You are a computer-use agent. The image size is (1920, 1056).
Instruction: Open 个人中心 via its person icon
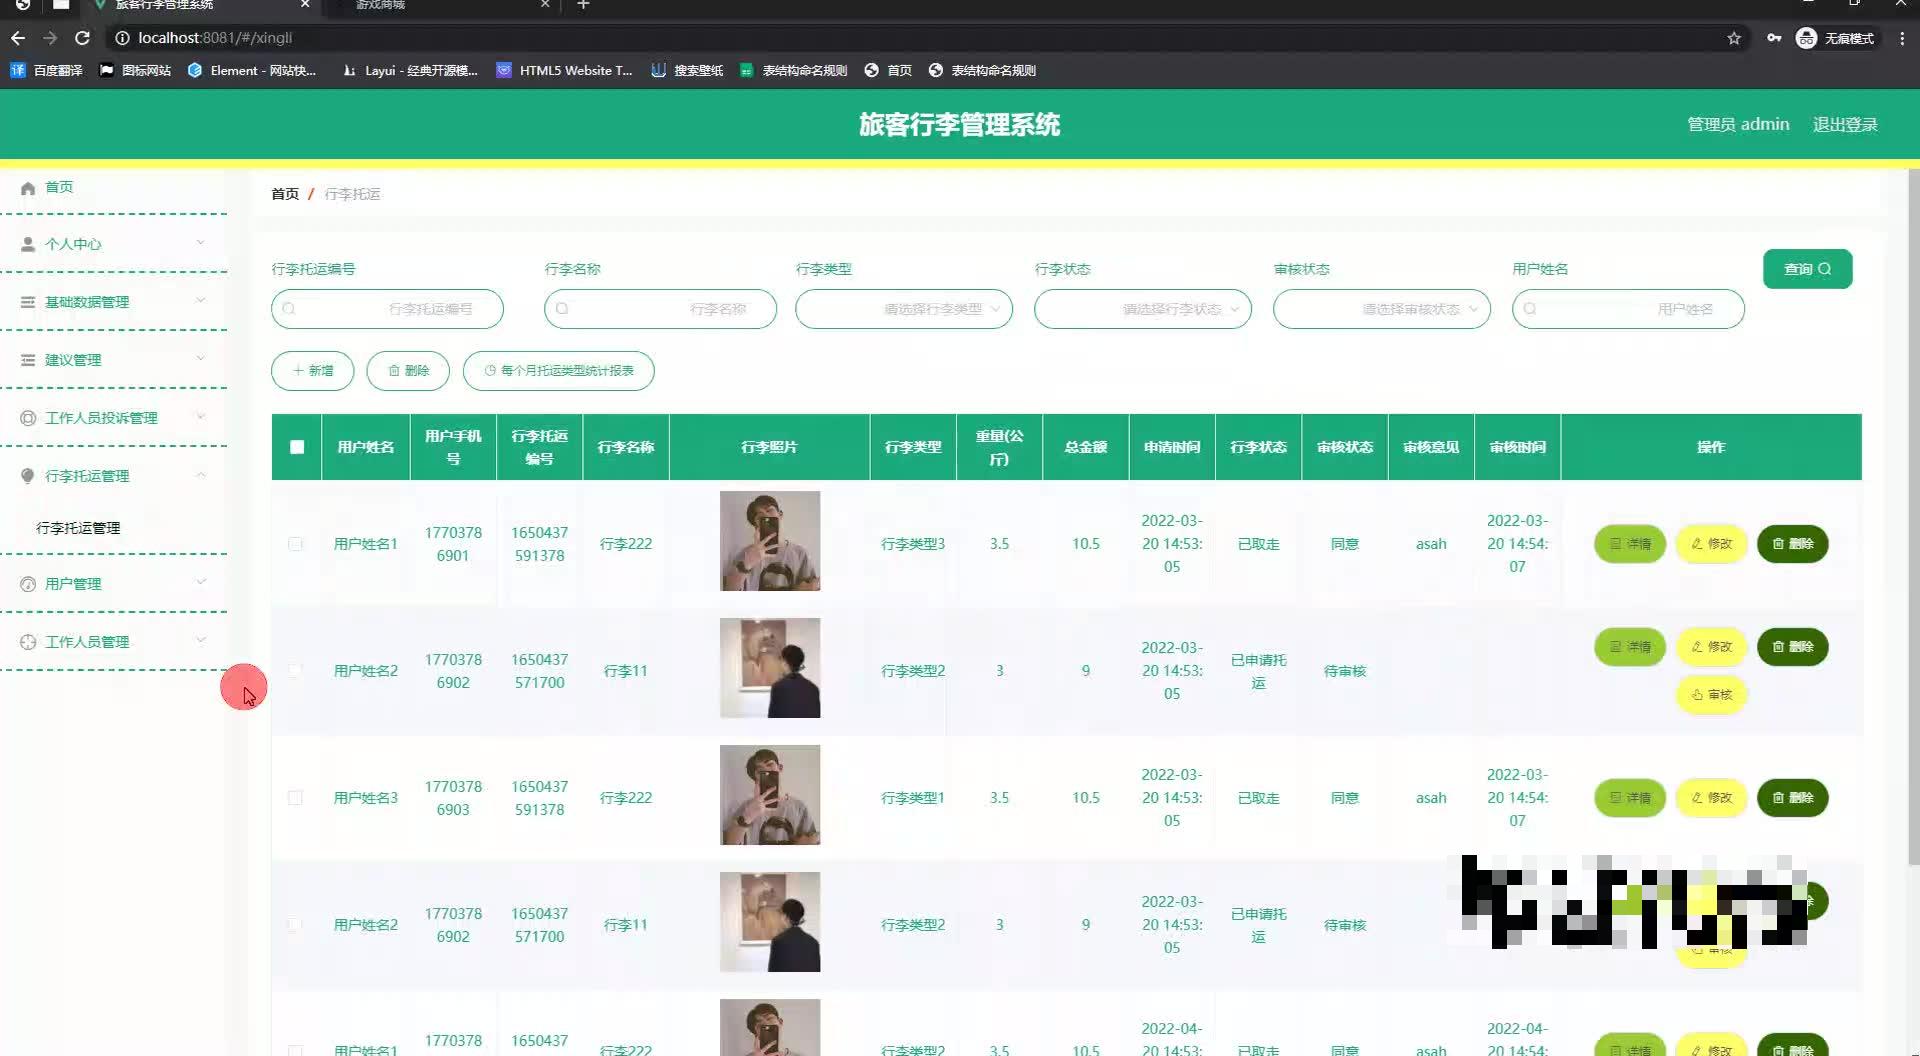point(26,243)
